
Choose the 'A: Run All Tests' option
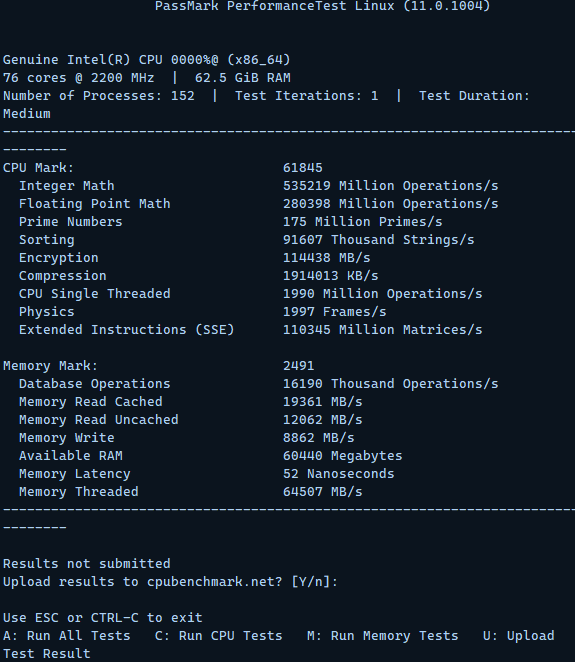[67, 636]
